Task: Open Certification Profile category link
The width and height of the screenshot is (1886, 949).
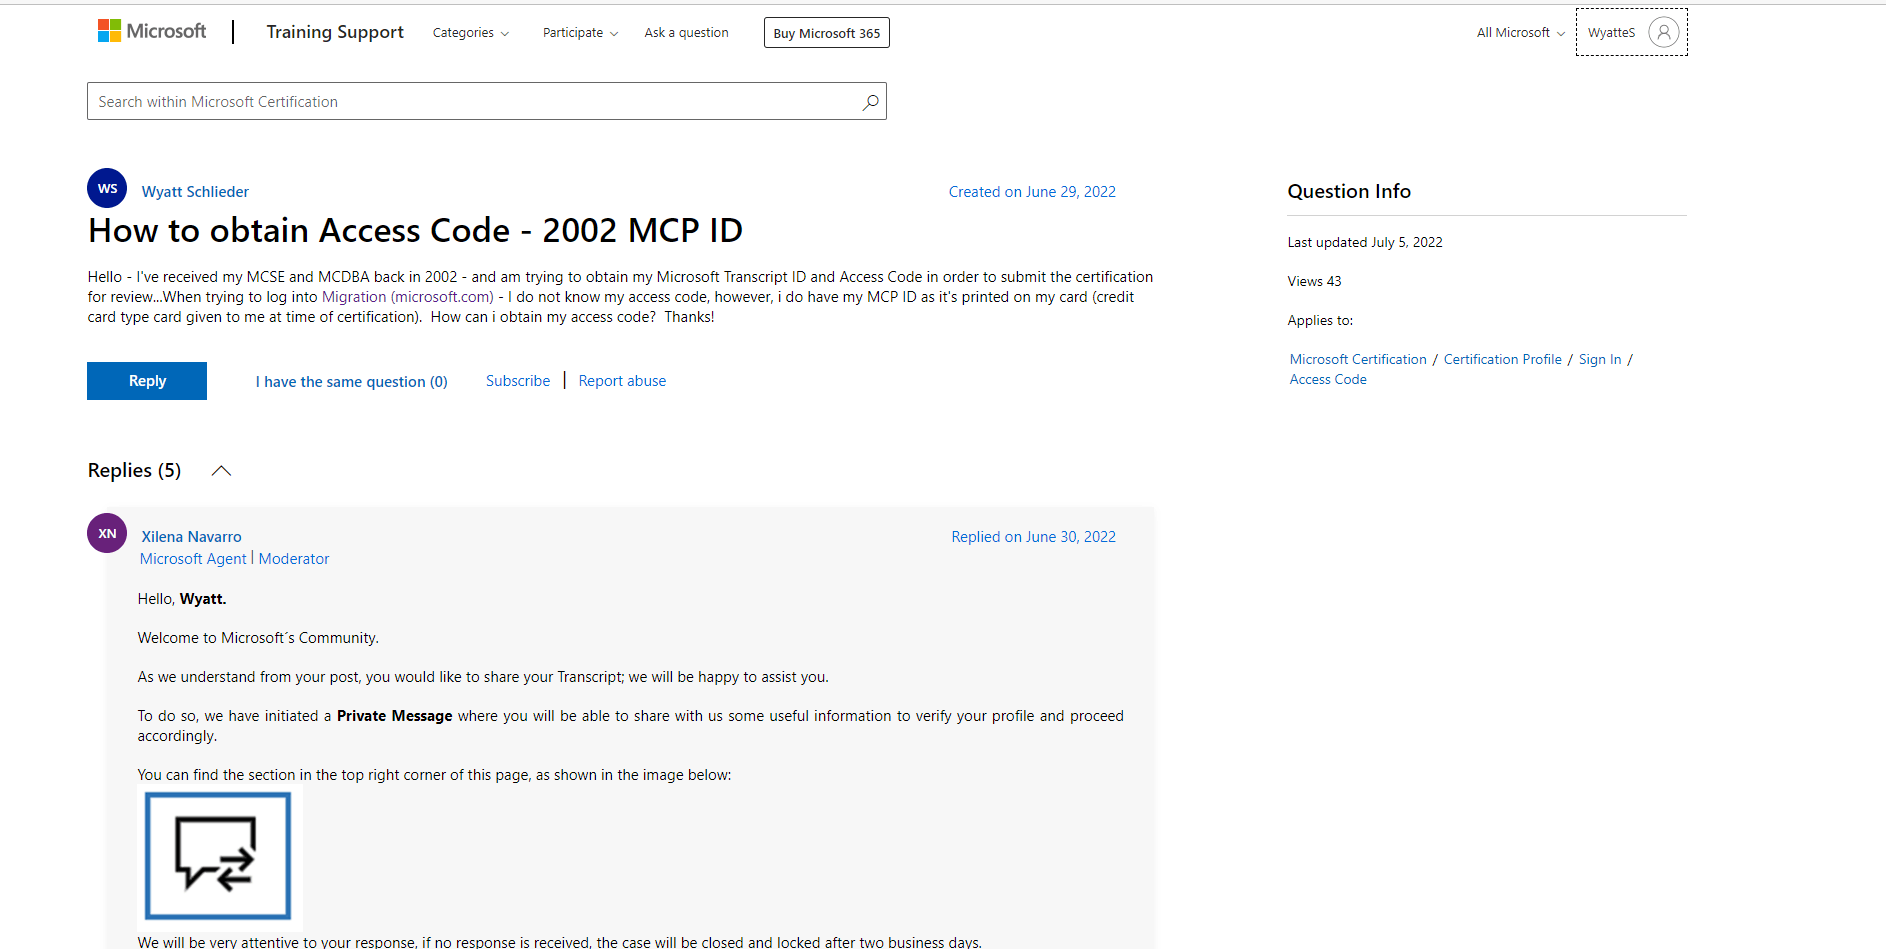Action: pos(1502,359)
